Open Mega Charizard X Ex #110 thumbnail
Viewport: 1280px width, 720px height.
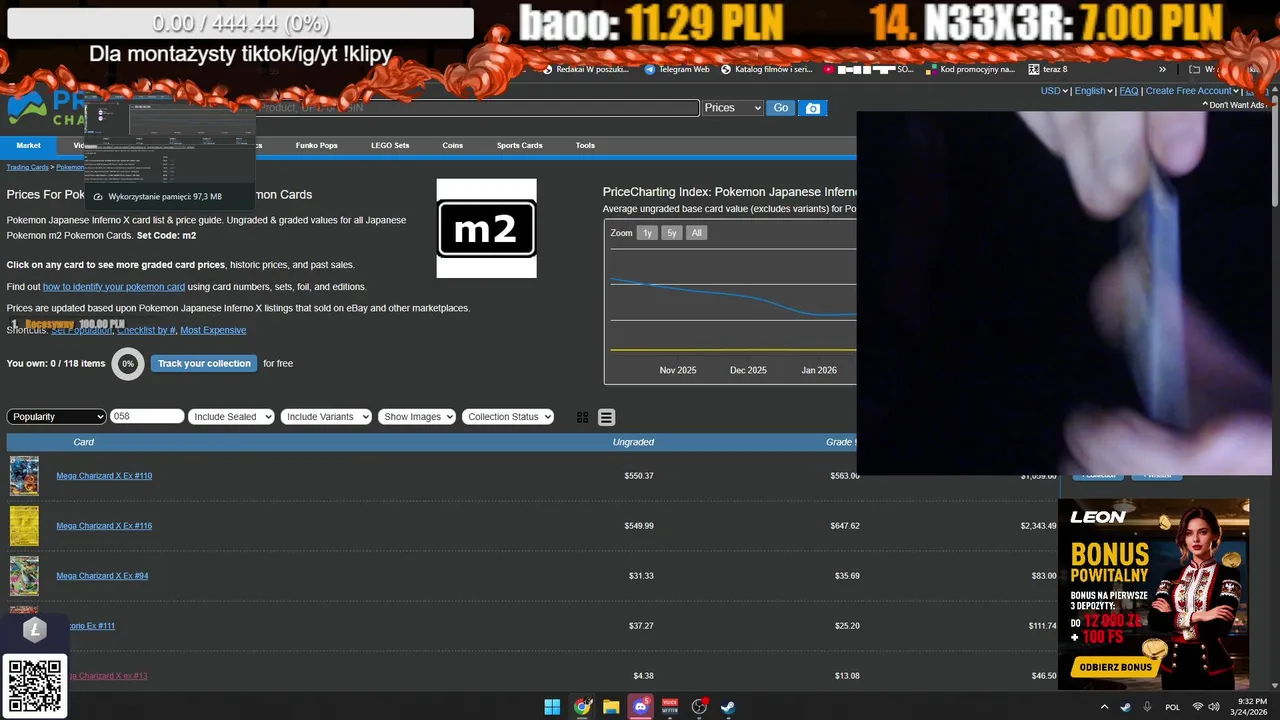pyautogui.click(x=24, y=476)
